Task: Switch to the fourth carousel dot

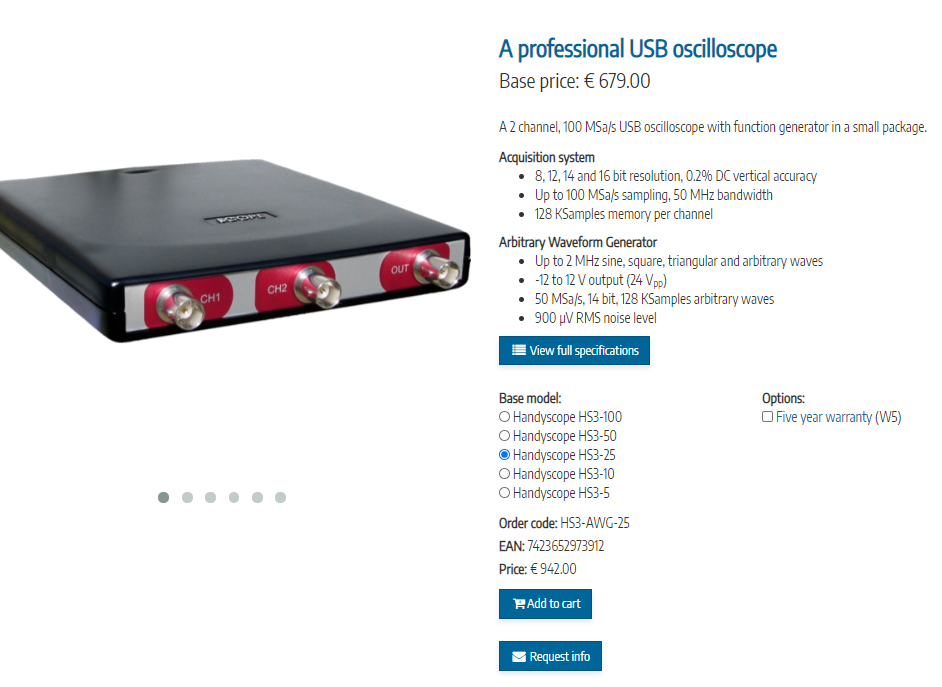Action: tap(234, 497)
